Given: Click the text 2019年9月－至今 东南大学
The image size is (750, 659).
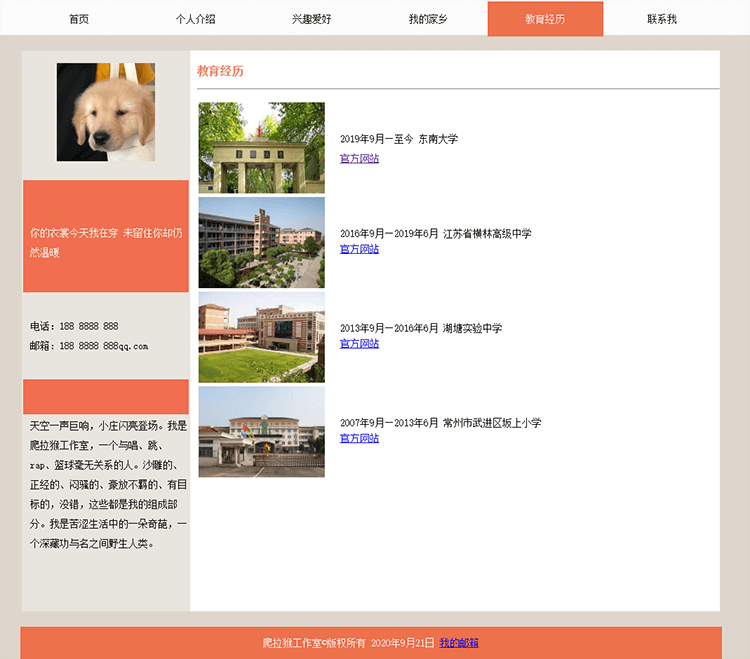Looking at the screenshot, I should [x=399, y=139].
